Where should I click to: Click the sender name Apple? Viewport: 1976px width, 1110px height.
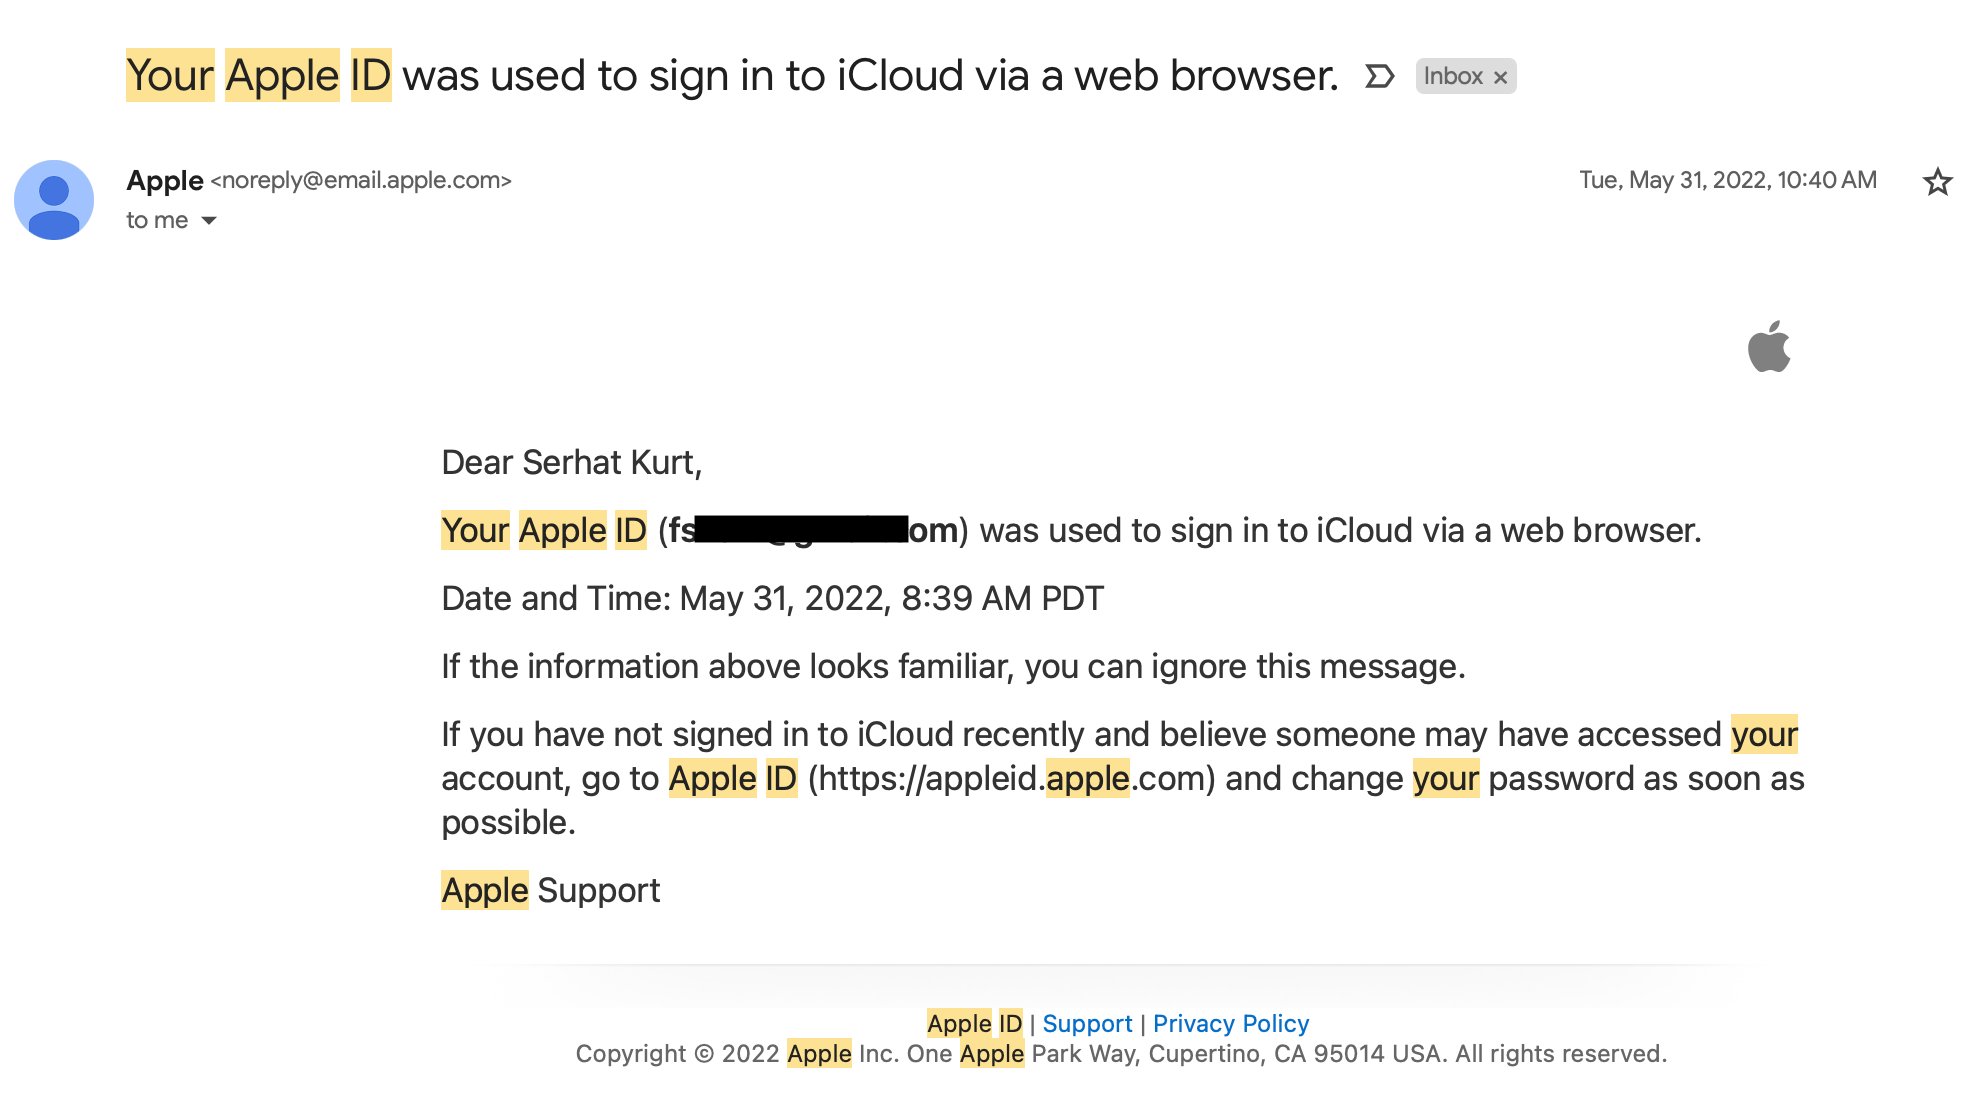[165, 180]
